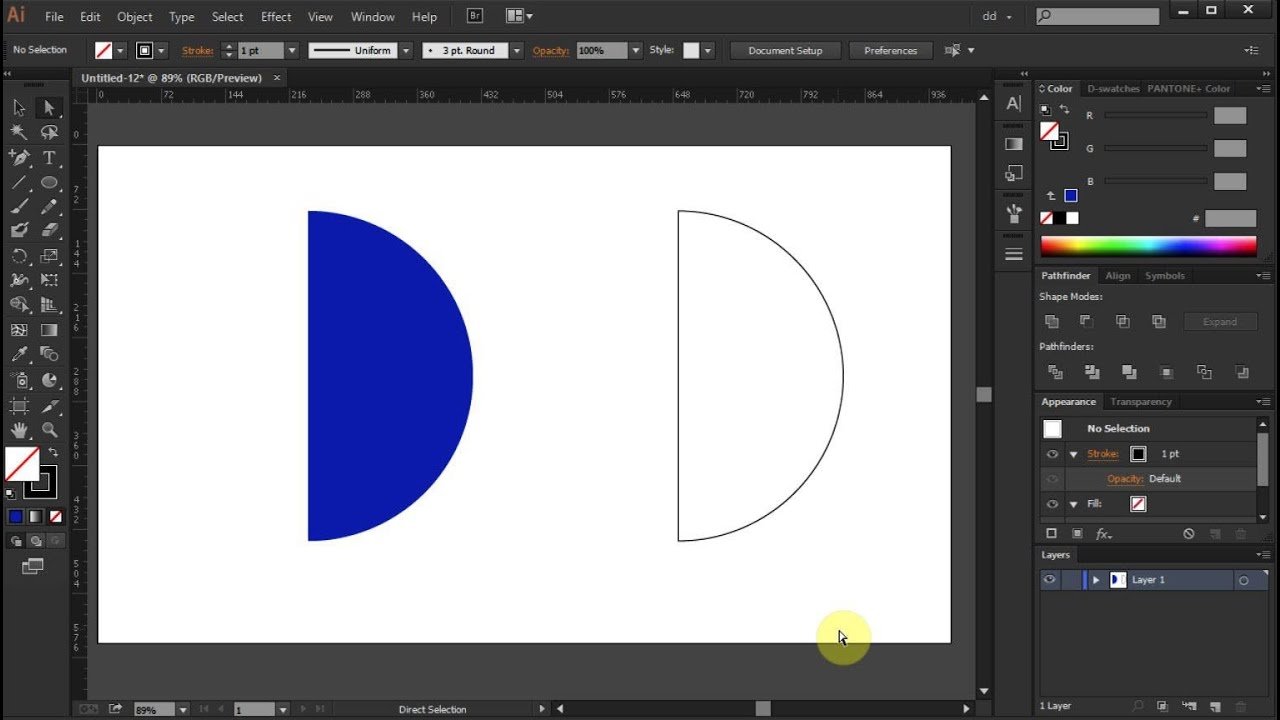Select the Scale tool
The width and height of the screenshot is (1280, 720).
pos(49,257)
